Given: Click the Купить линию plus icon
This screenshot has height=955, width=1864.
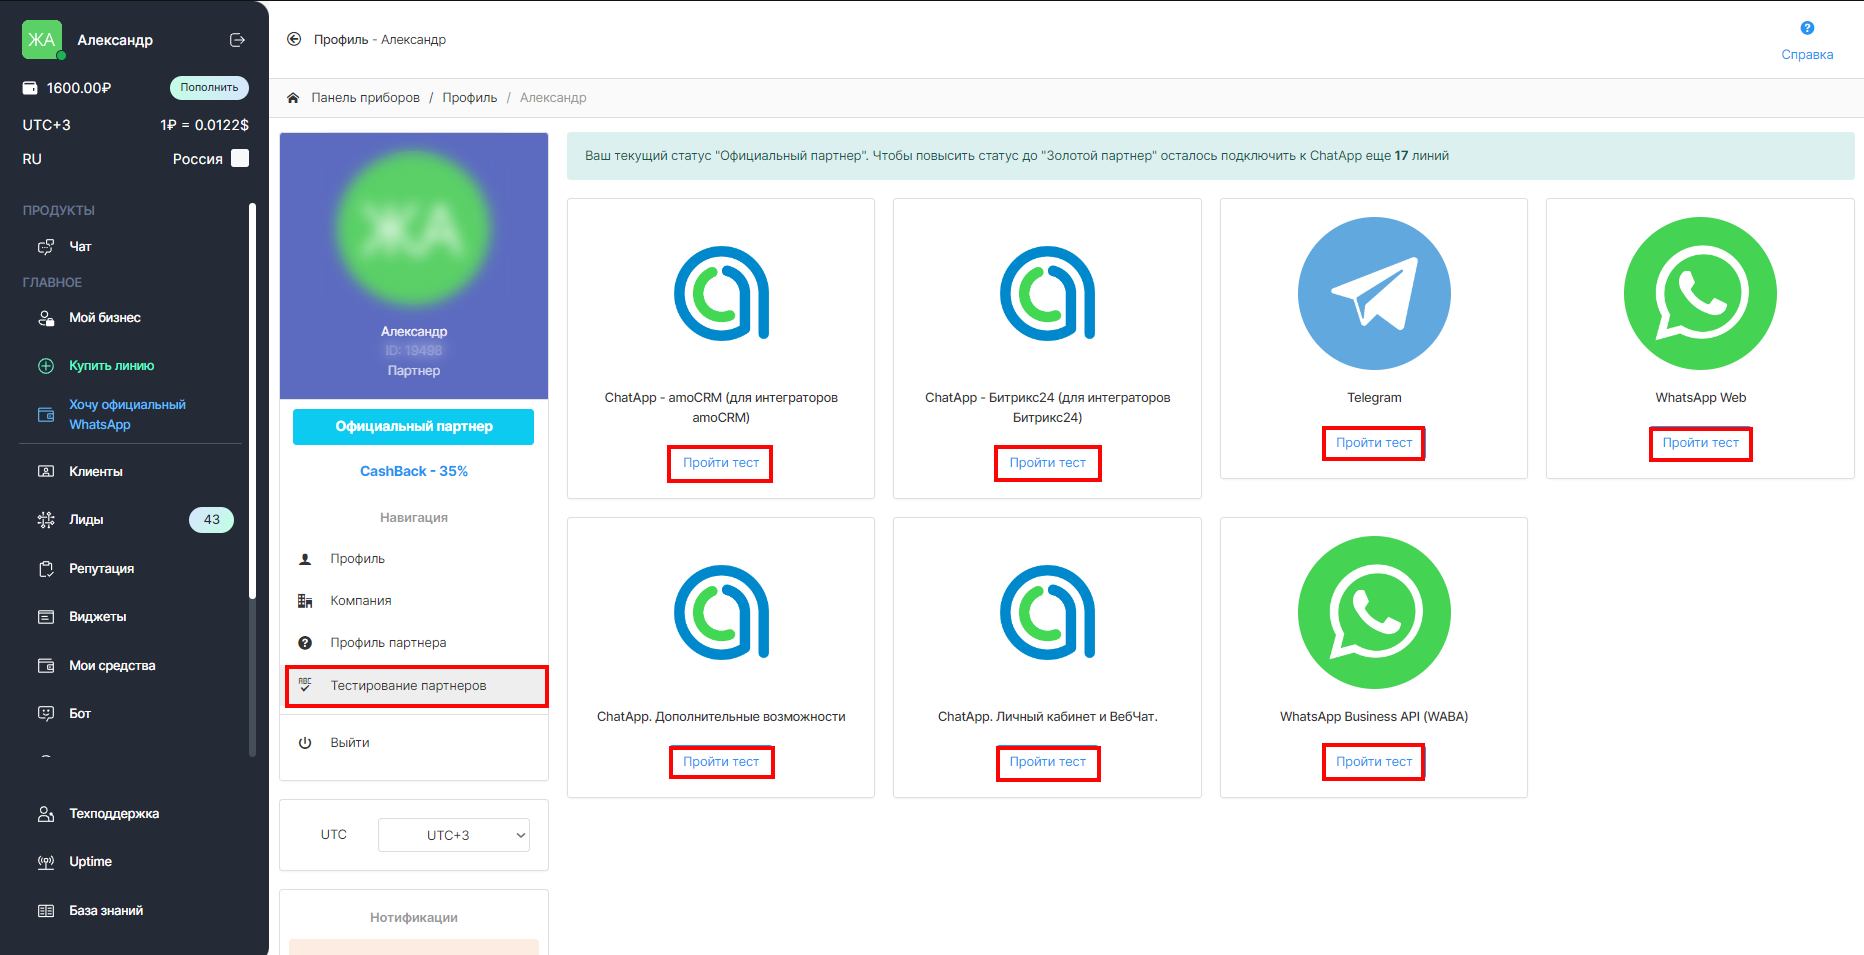Looking at the screenshot, I should (46, 366).
